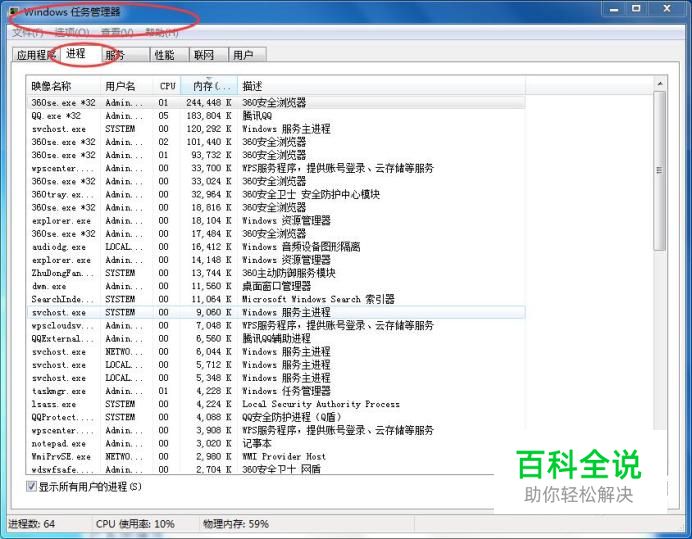Select the 360se.exe row using 93,732 K
The height and width of the screenshot is (539, 692).
coord(276,155)
